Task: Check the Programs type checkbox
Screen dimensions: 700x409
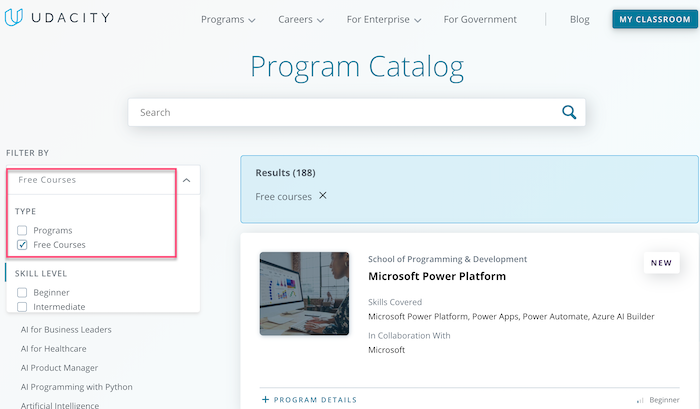Action: click(x=22, y=230)
